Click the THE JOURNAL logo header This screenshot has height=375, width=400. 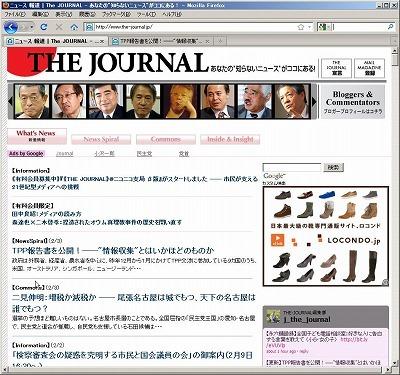click(108, 62)
